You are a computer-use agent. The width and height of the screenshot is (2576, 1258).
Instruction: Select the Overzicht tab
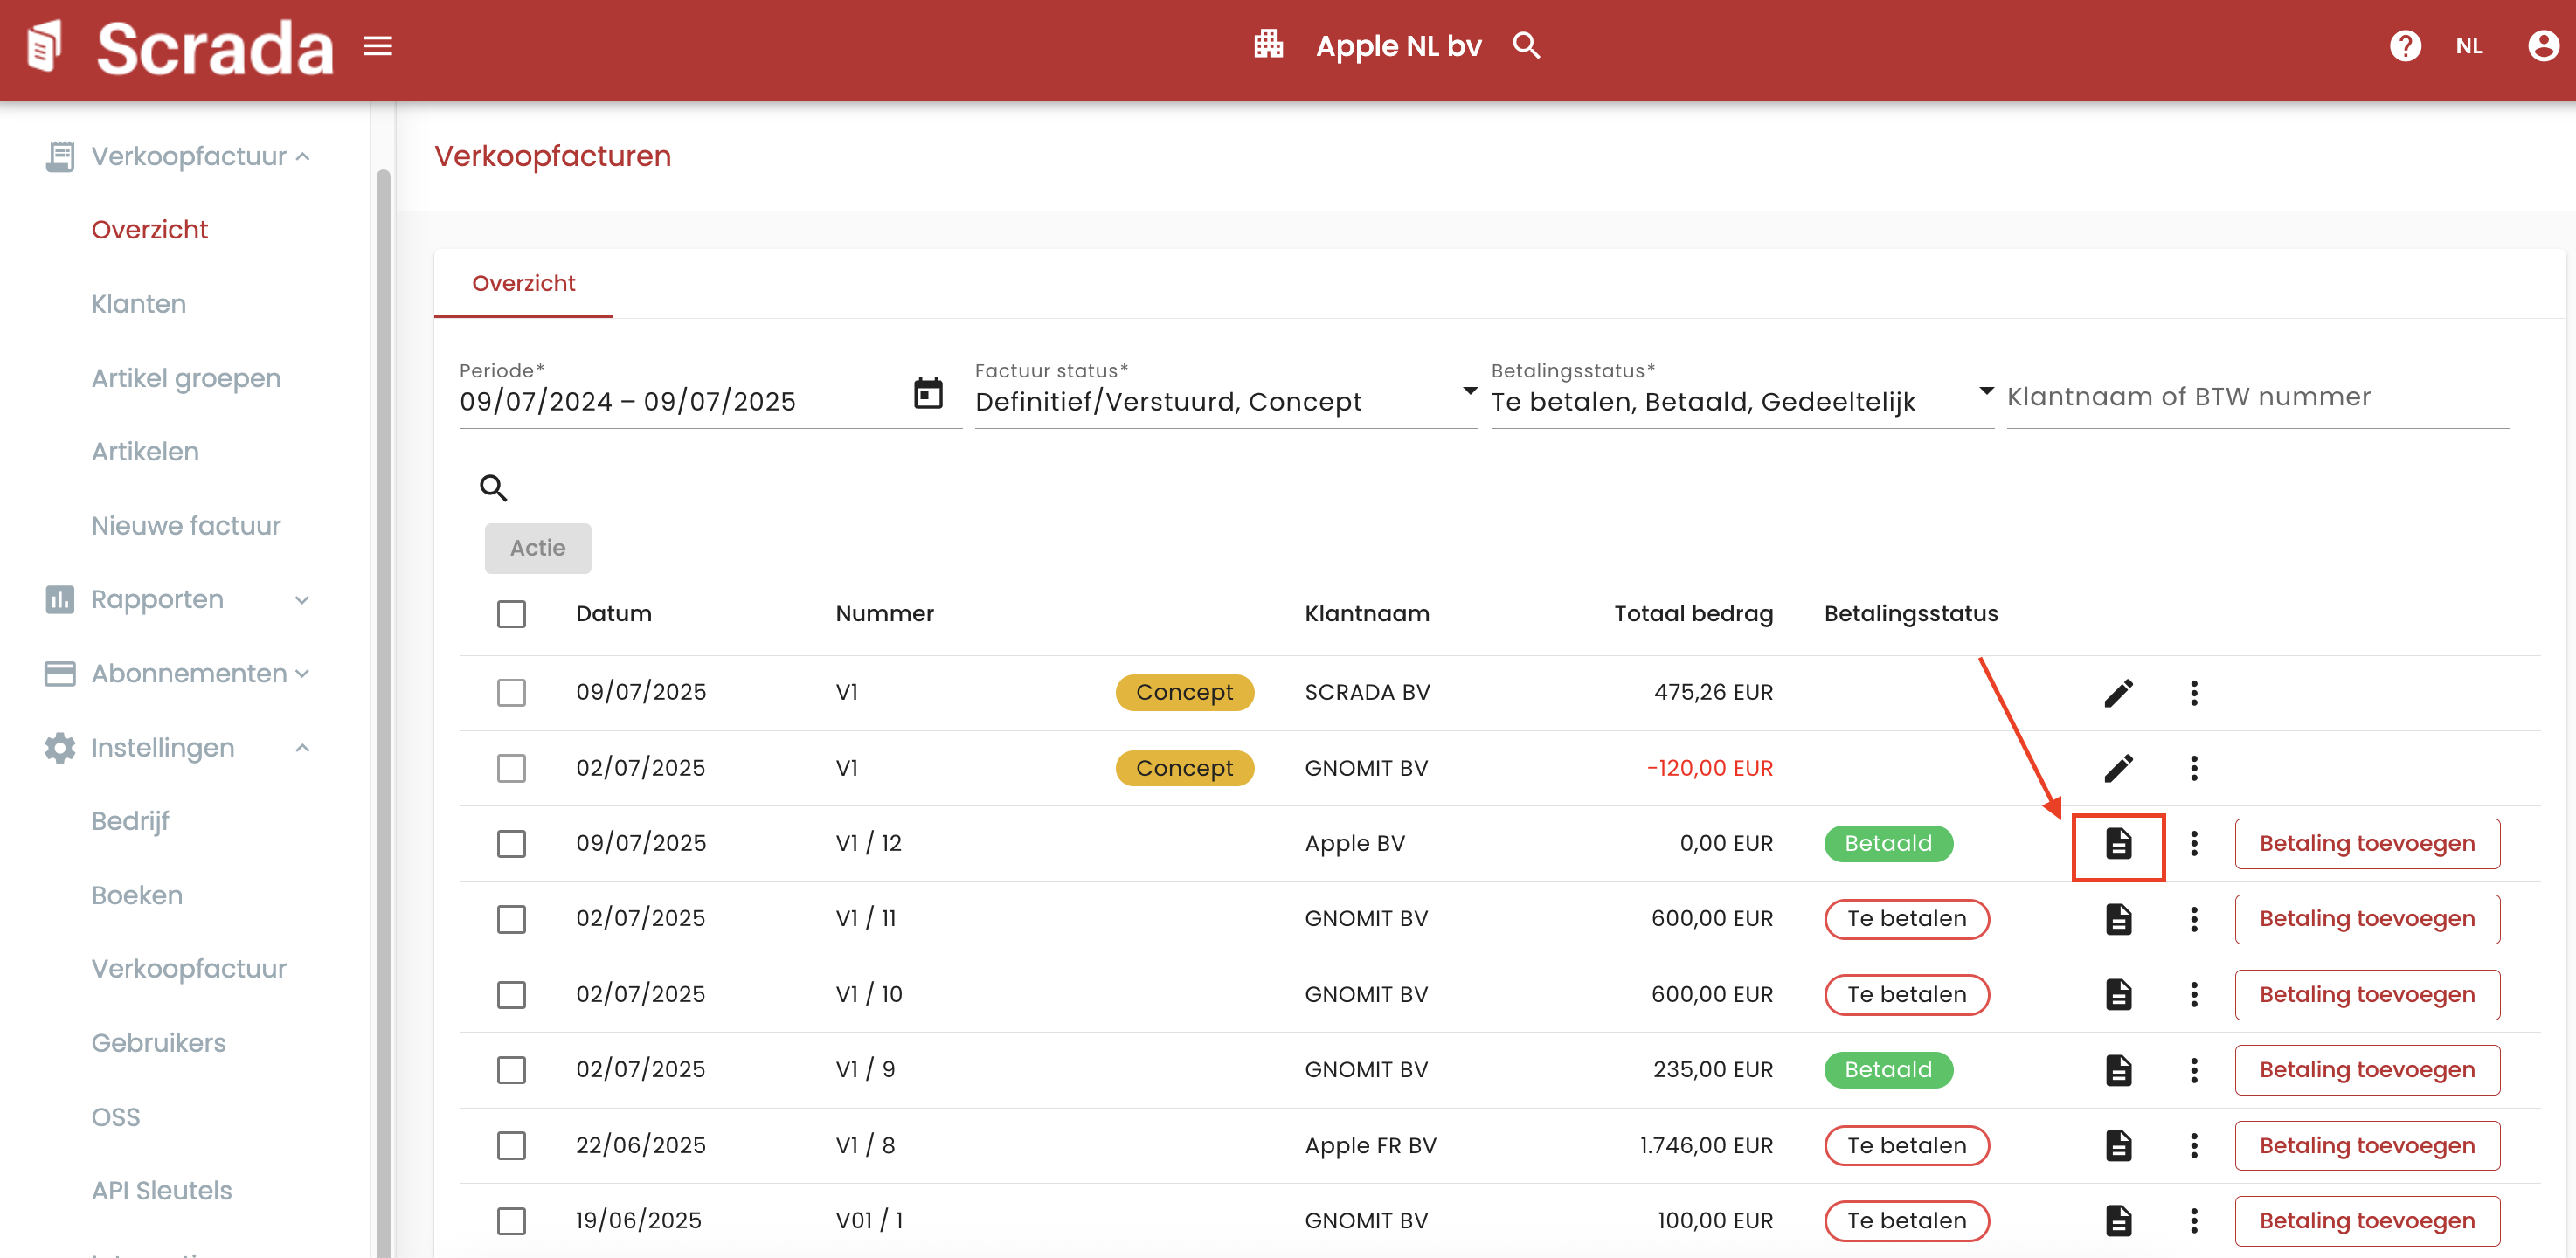[x=523, y=284]
